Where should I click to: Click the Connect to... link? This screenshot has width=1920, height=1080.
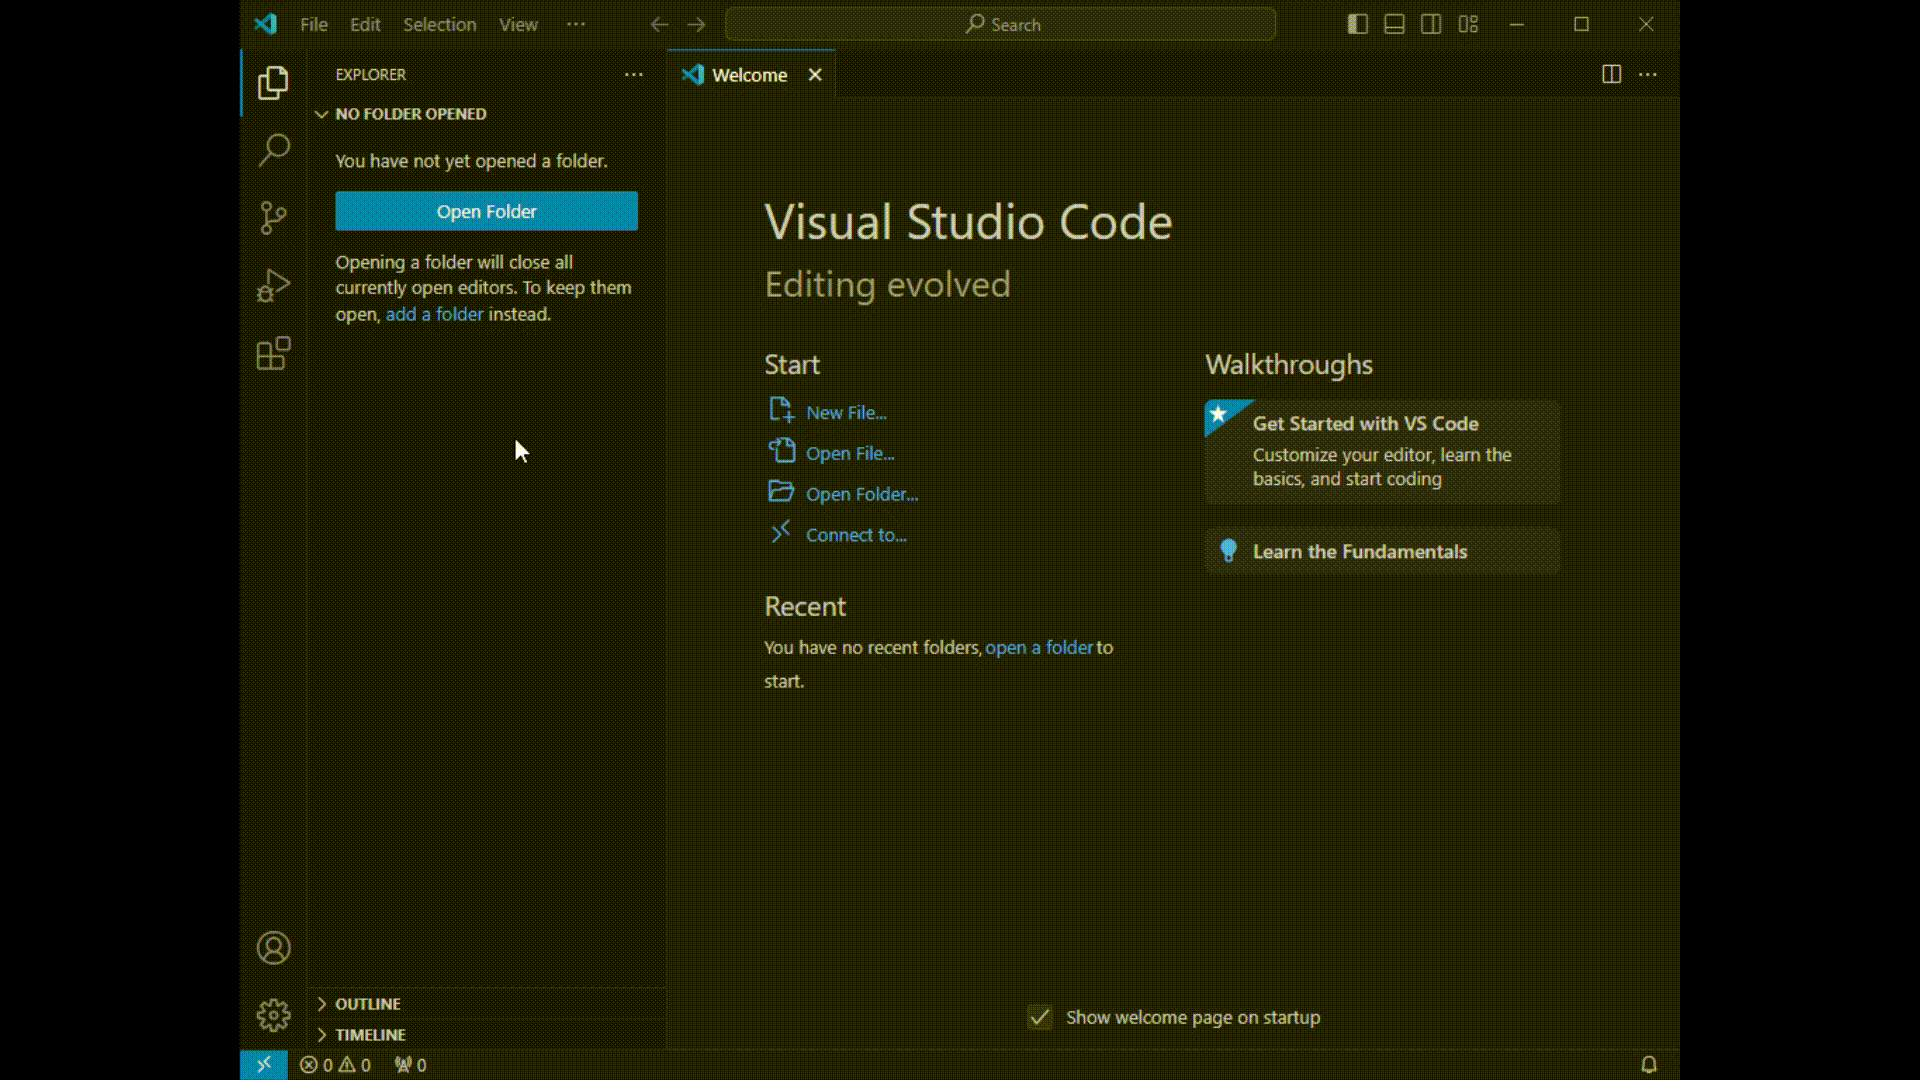coord(856,535)
